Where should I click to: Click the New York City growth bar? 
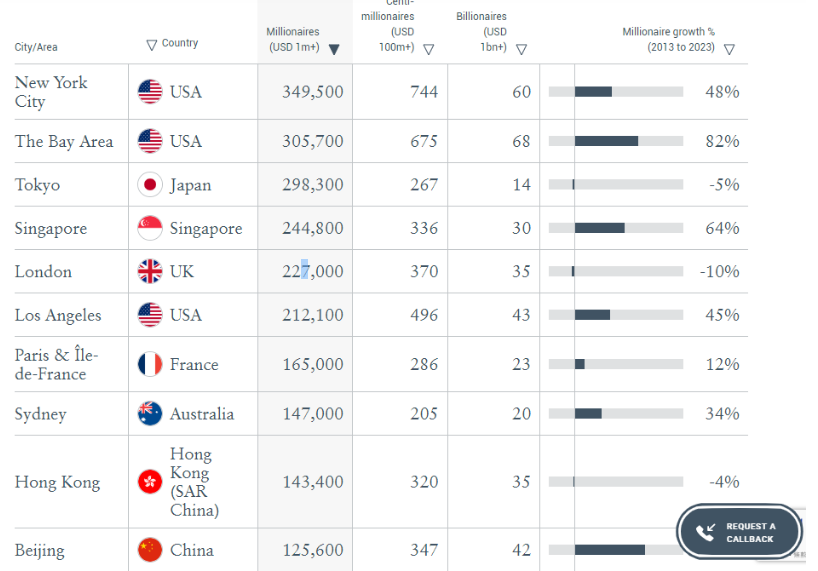click(593, 92)
